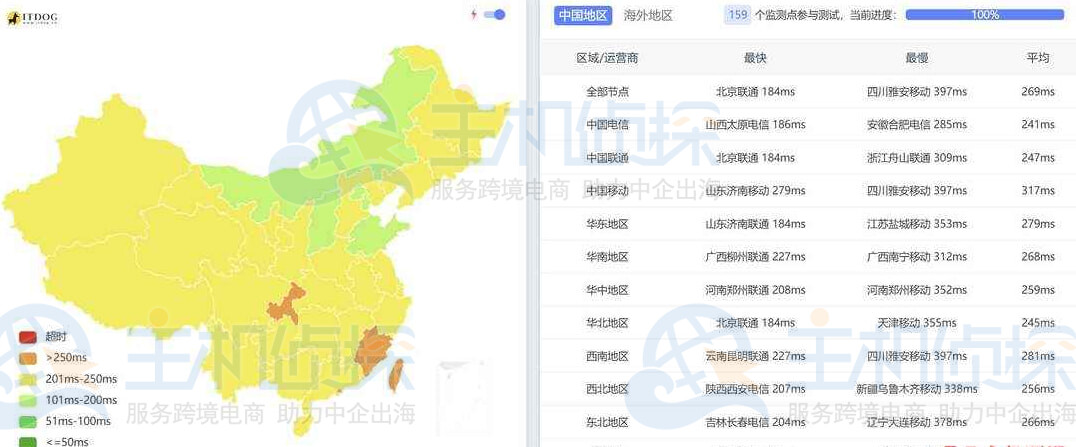Click the red lightning bolt icon

[x=473, y=14]
